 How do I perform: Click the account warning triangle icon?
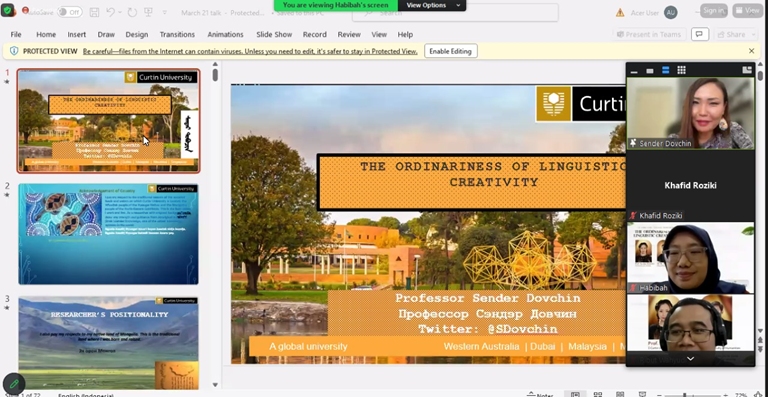pyautogui.click(x=620, y=13)
